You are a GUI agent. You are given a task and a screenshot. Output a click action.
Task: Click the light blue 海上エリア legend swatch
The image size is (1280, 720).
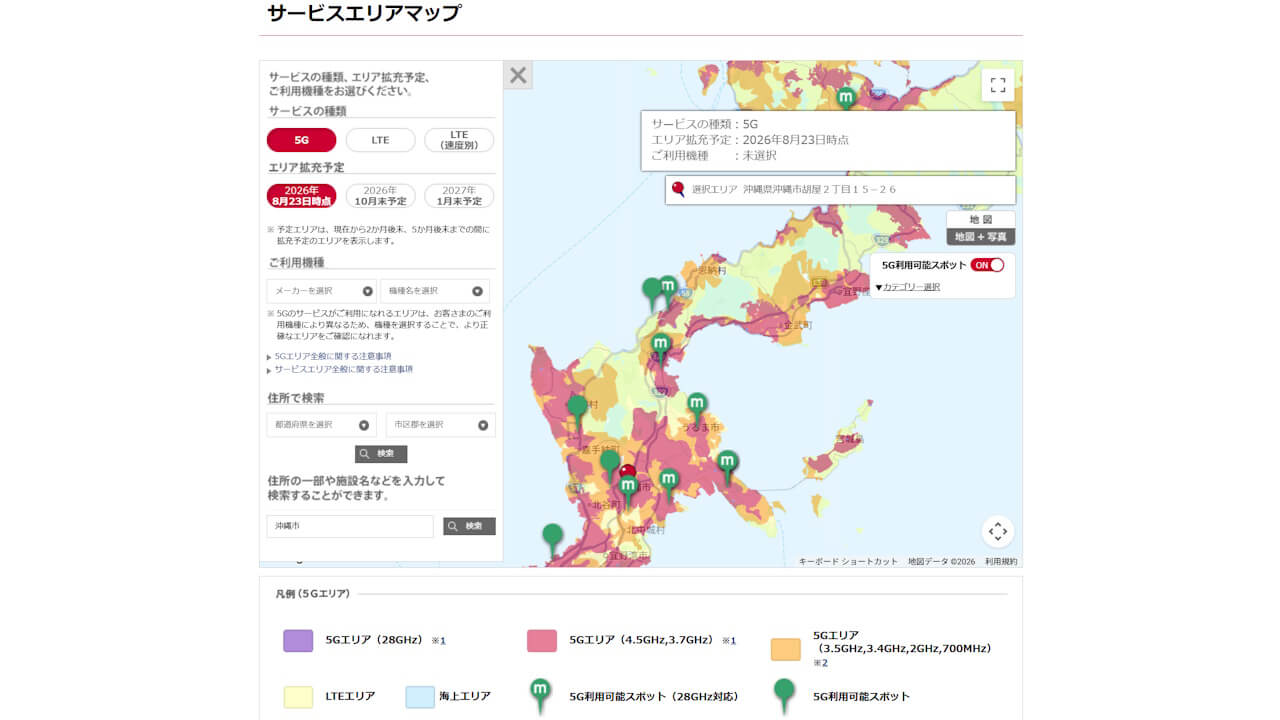(420, 696)
